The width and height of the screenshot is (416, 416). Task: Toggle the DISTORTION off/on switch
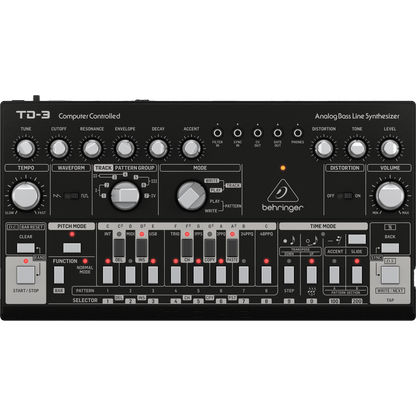[x=344, y=196]
